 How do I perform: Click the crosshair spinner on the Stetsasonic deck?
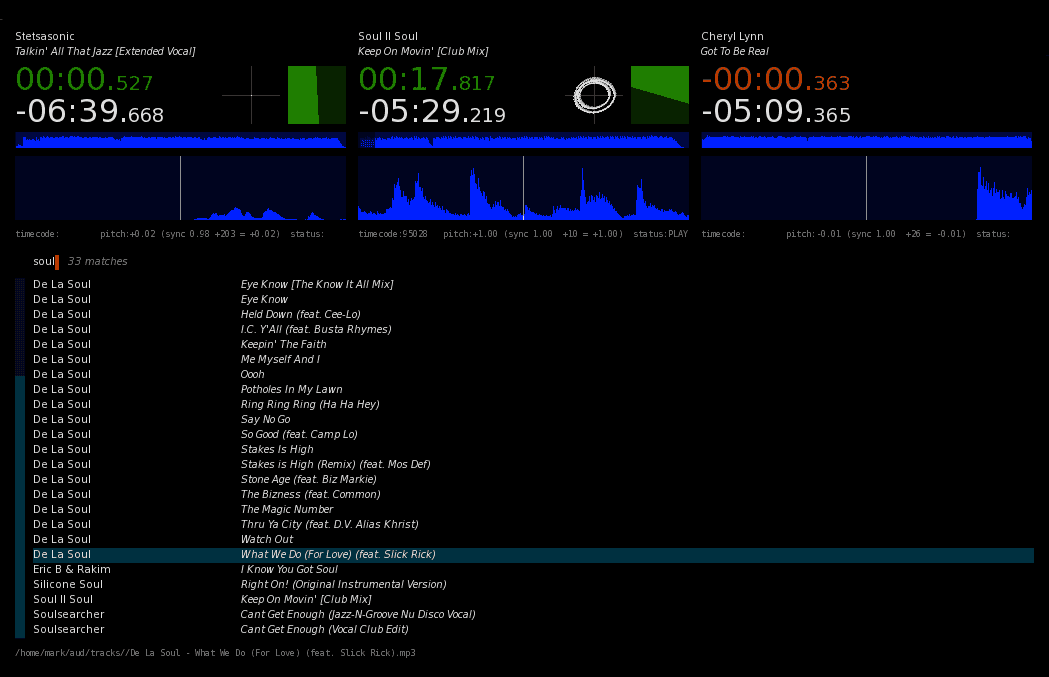click(x=251, y=95)
